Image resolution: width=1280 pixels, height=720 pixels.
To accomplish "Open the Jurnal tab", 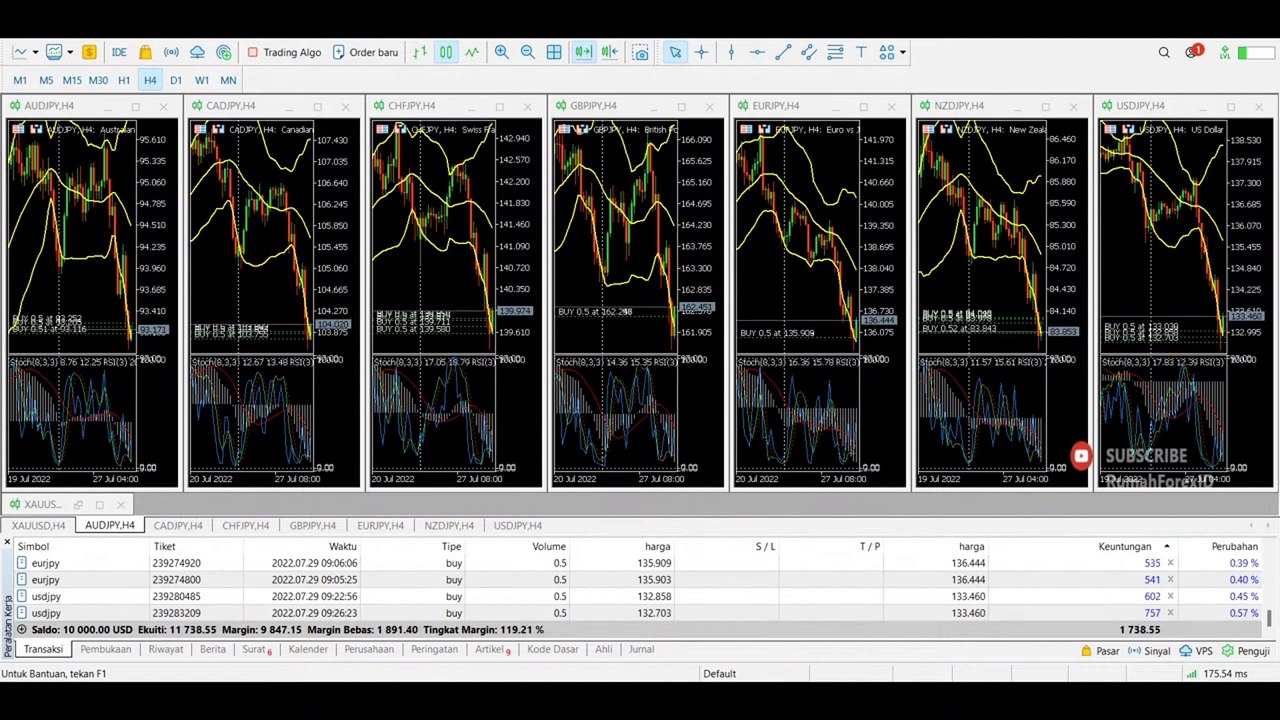I will [641, 650].
